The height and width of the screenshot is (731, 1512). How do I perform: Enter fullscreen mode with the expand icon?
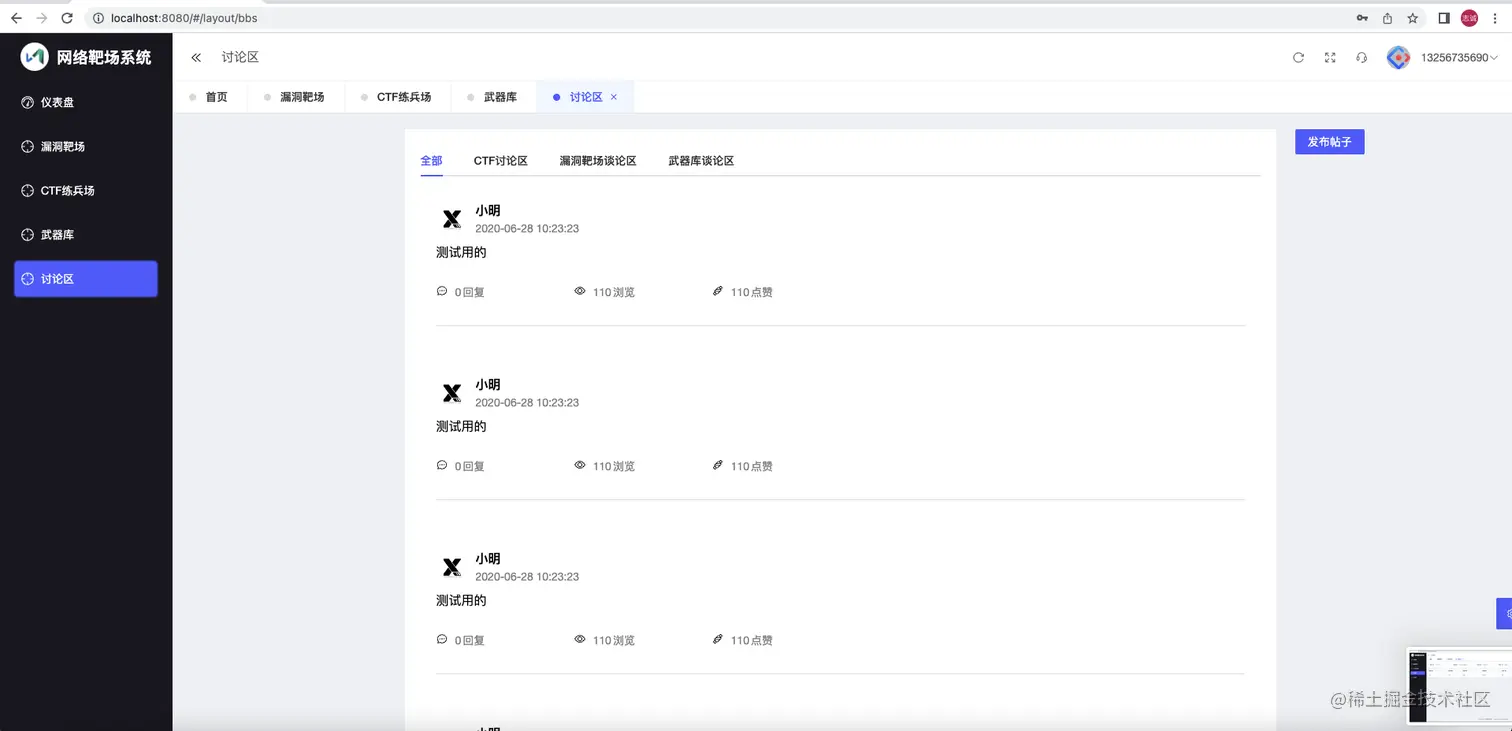pos(1329,58)
